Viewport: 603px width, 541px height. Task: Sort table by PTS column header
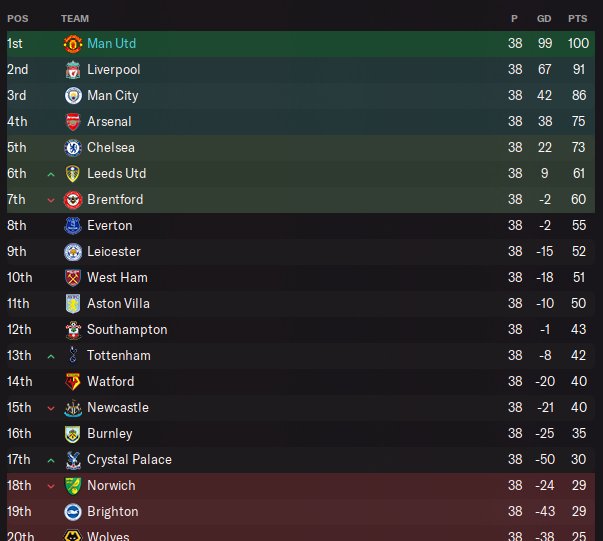pos(578,19)
